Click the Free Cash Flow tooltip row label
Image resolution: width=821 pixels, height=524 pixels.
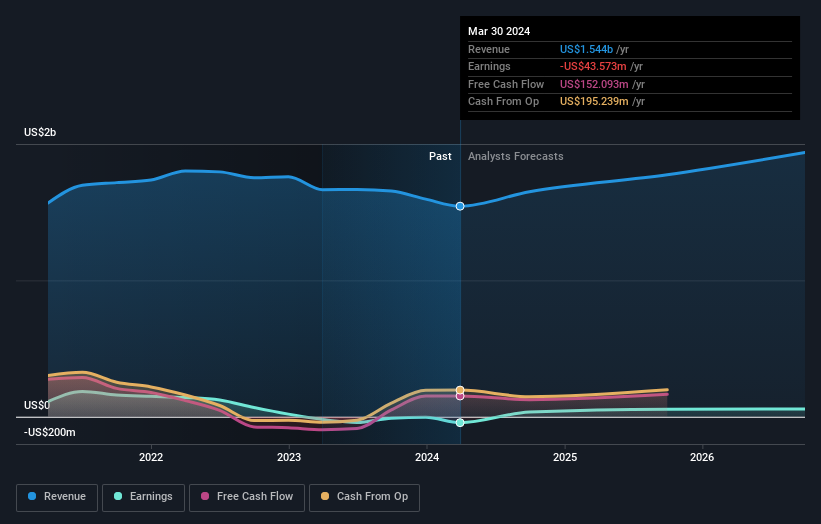506,84
